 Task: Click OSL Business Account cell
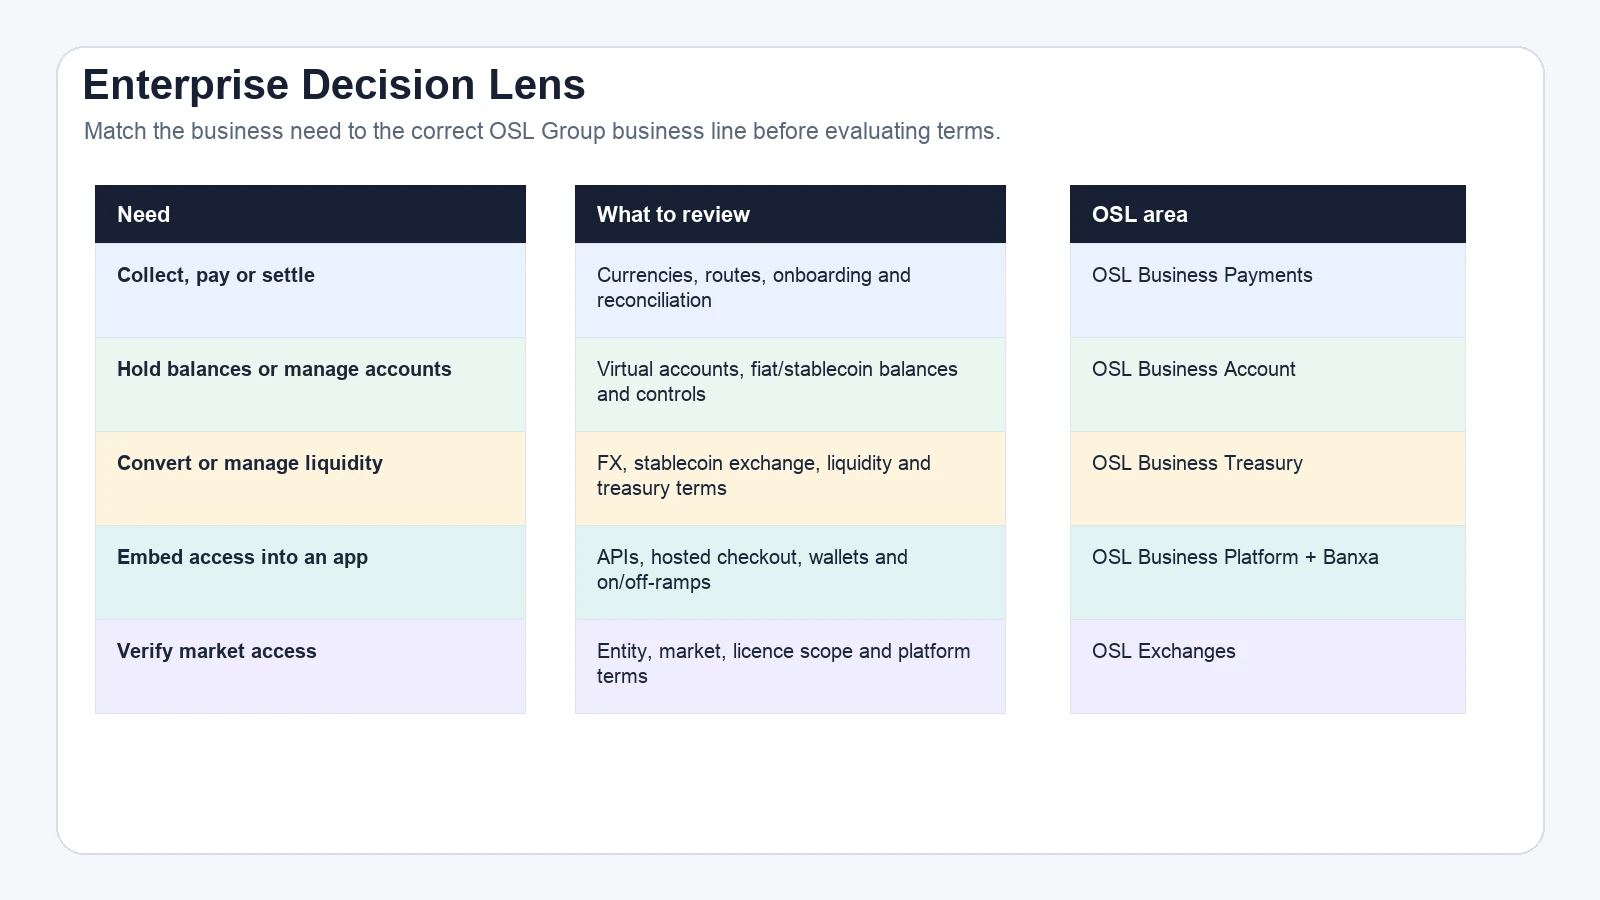pyautogui.click(x=1268, y=384)
